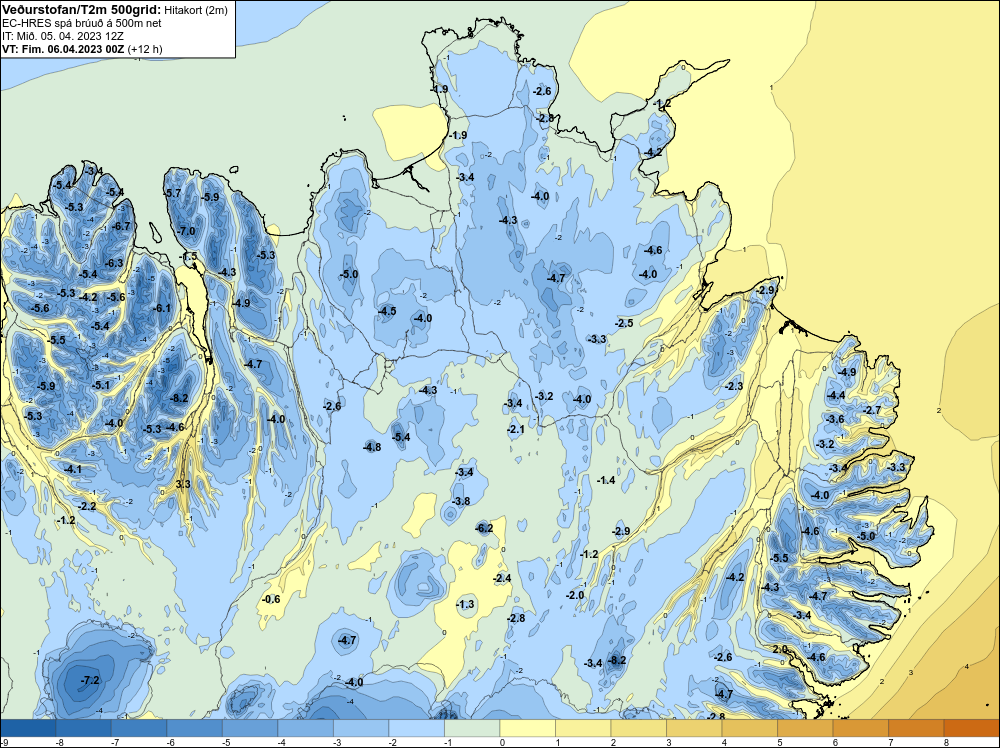Click the -5.1 temperature value
1000x748 pixels.
coord(101,385)
